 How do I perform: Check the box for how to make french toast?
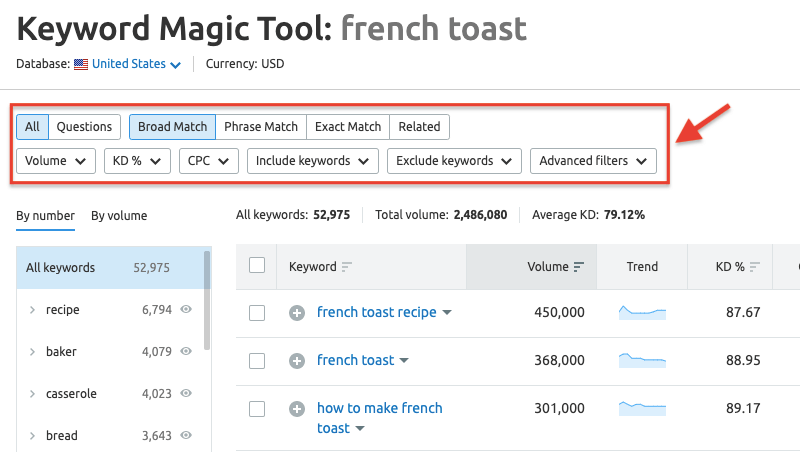pos(257,409)
